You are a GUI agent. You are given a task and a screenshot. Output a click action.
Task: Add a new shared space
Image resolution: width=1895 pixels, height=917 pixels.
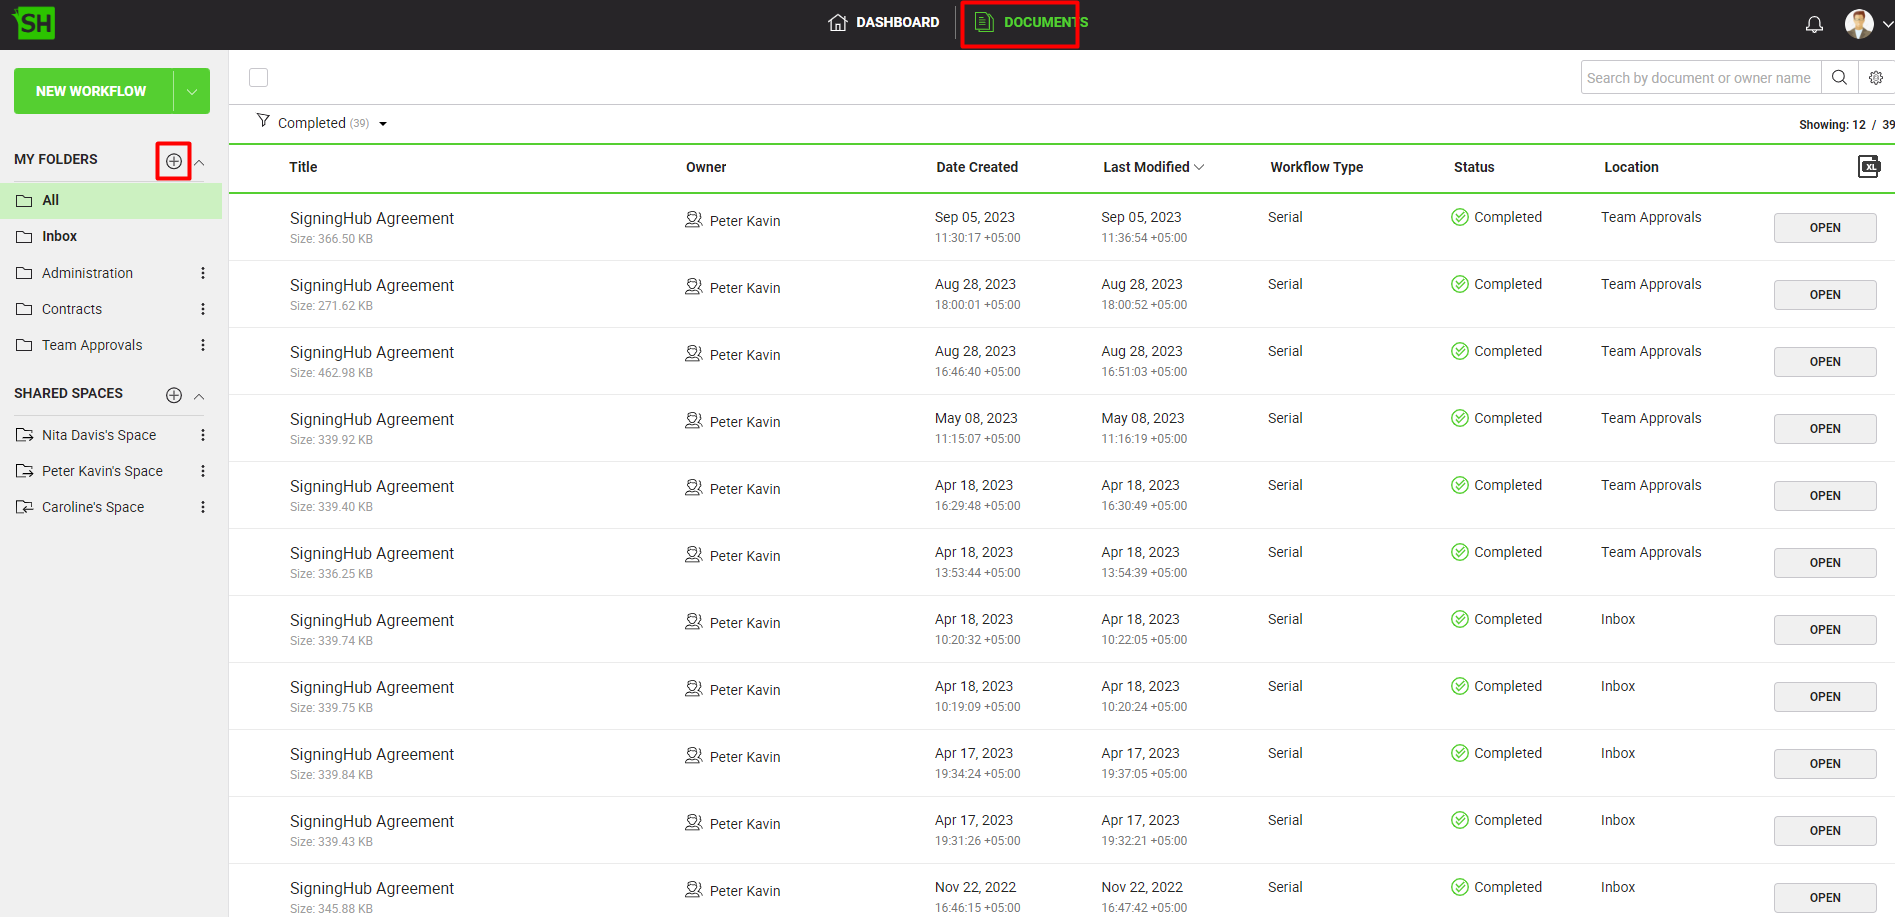click(x=174, y=395)
